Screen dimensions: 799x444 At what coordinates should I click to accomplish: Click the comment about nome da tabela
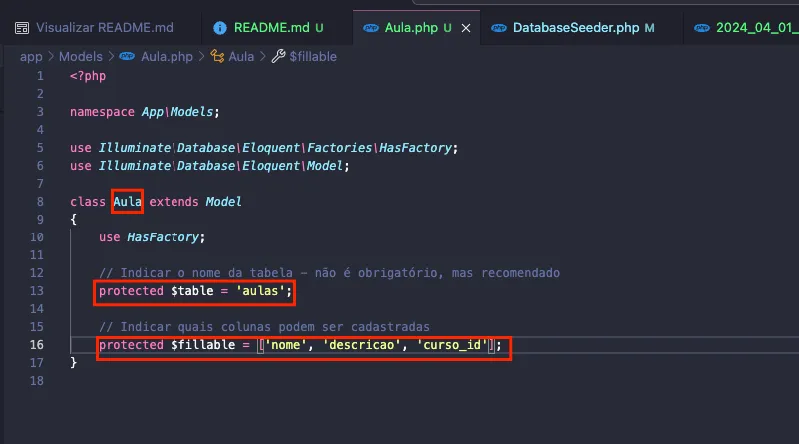[x=329, y=273]
